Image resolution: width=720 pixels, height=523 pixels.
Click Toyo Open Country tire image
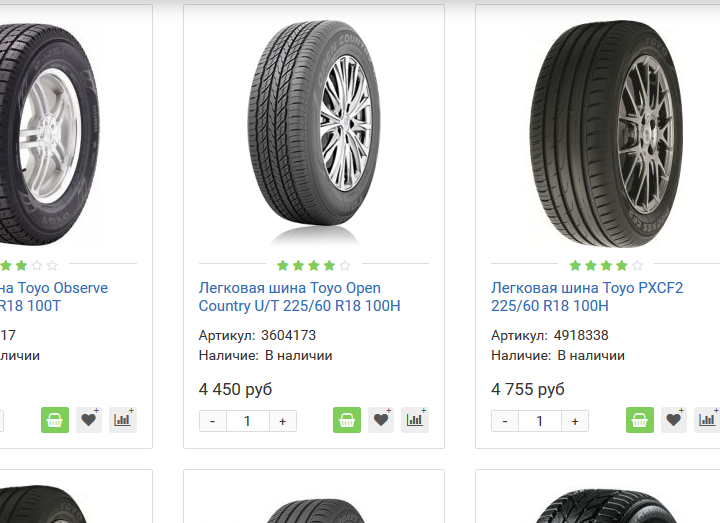[x=313, y=130]
